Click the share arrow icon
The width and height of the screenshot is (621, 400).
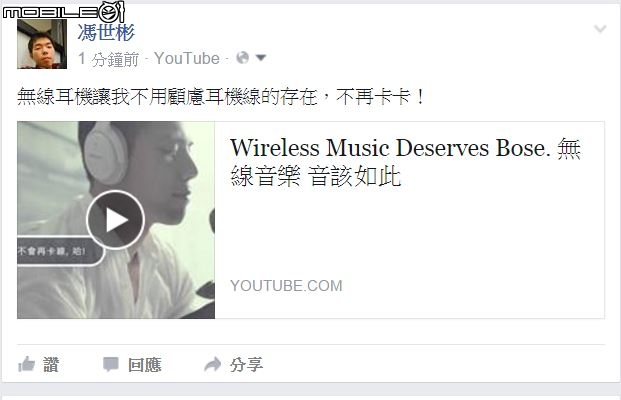point(213,364)
